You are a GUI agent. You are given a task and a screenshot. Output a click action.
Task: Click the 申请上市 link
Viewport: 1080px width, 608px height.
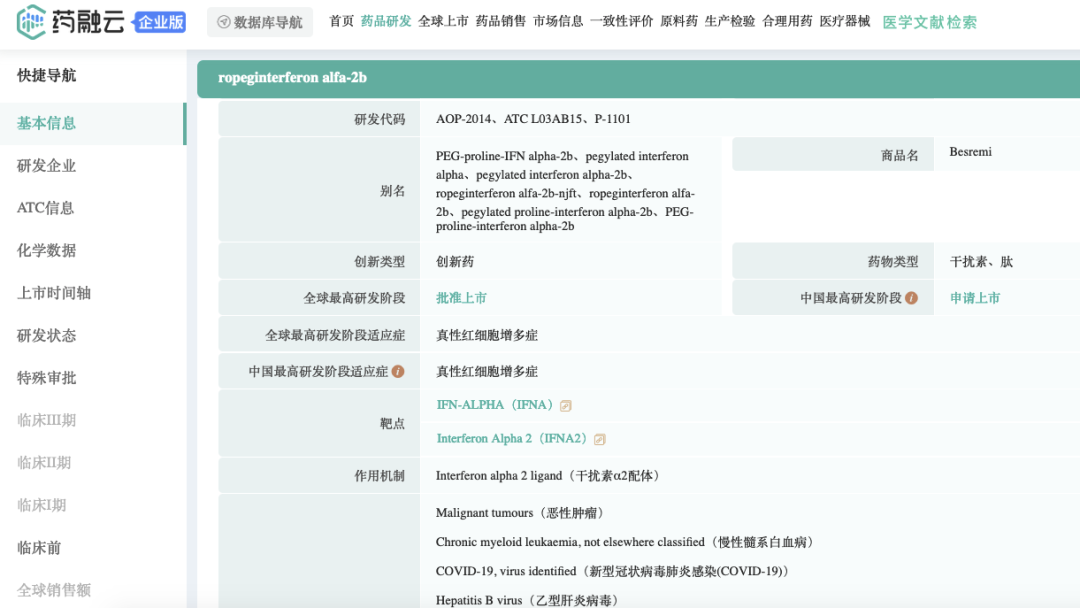(974, 298)
